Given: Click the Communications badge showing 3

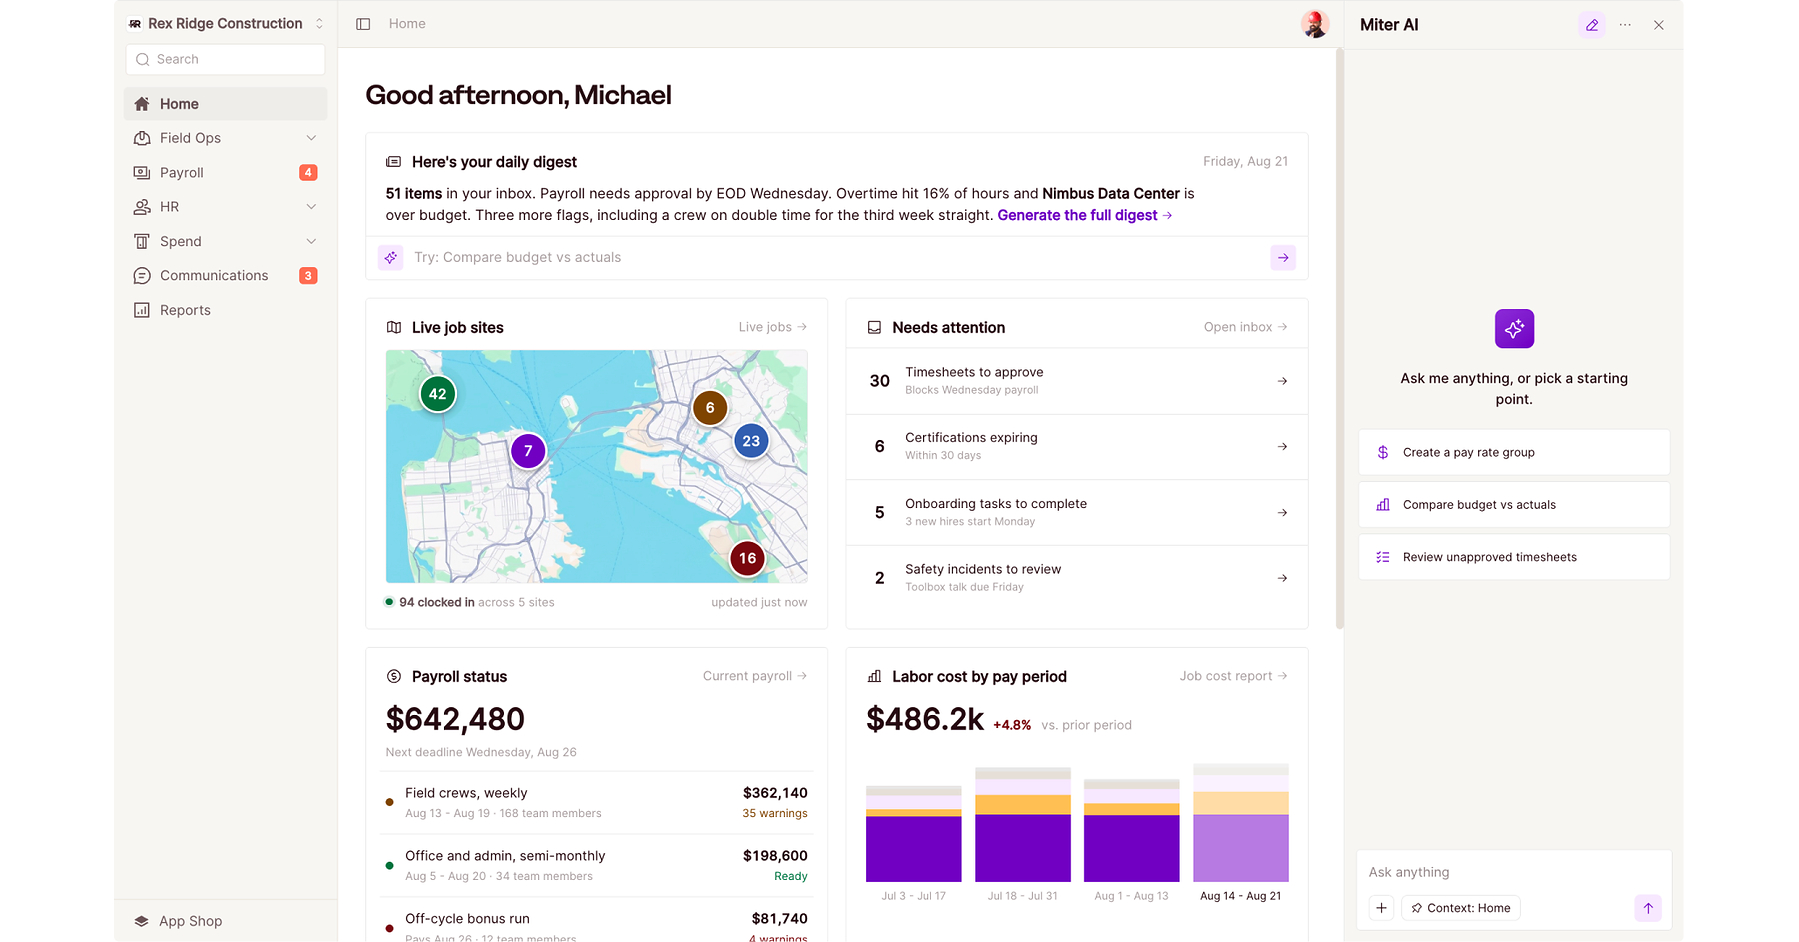Looking at the screenshot, I should tap(308, 276).
